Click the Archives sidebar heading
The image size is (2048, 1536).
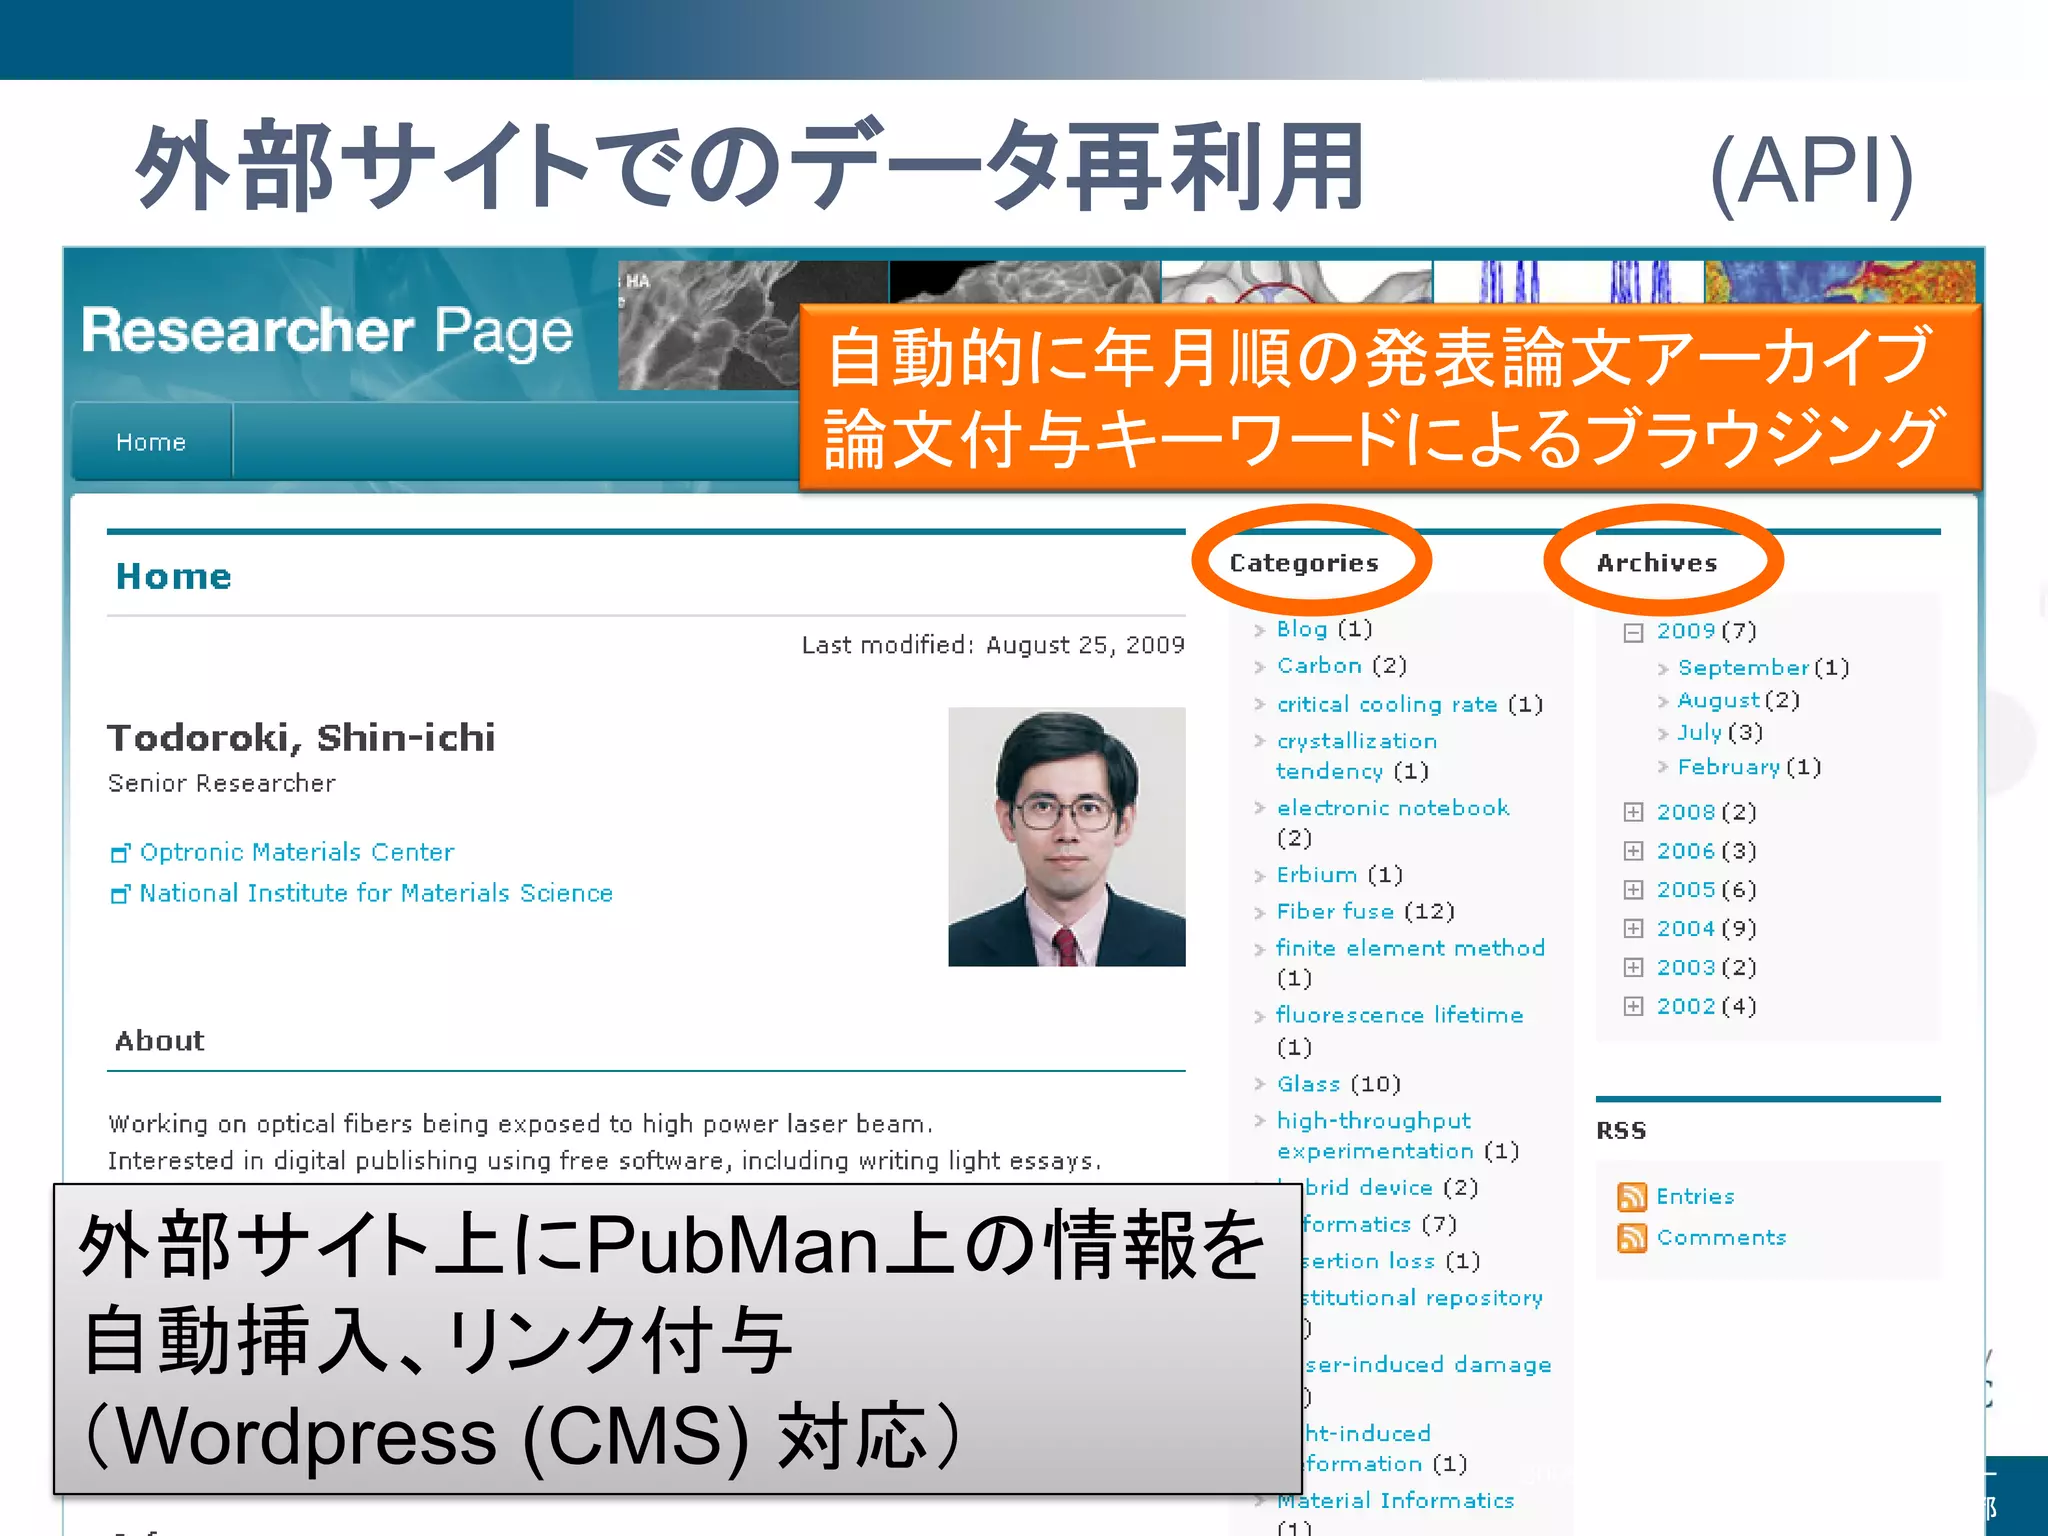pyautogui.click(x=1657, y=563)
